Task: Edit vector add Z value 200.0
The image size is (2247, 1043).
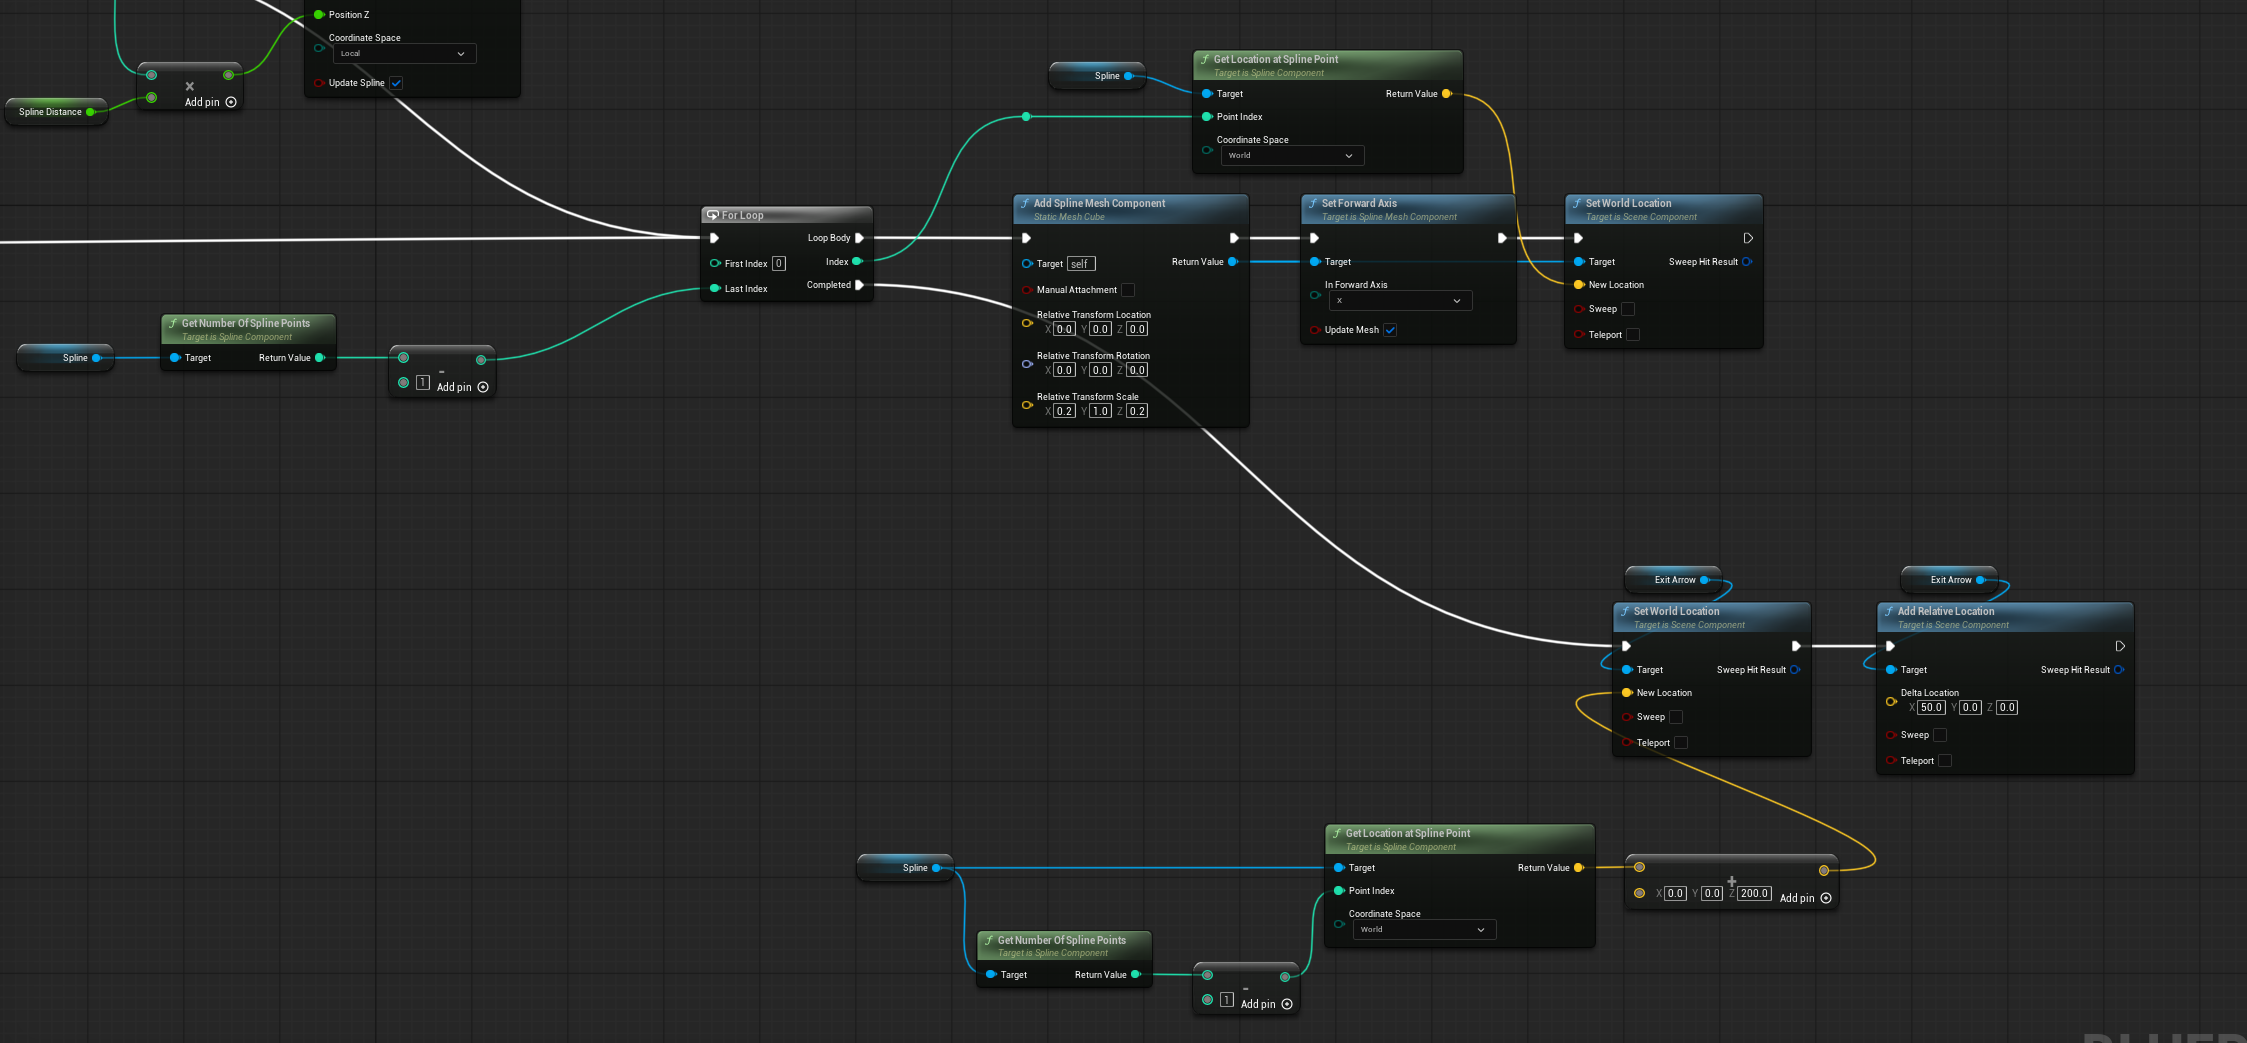Action: (1754, 894)
